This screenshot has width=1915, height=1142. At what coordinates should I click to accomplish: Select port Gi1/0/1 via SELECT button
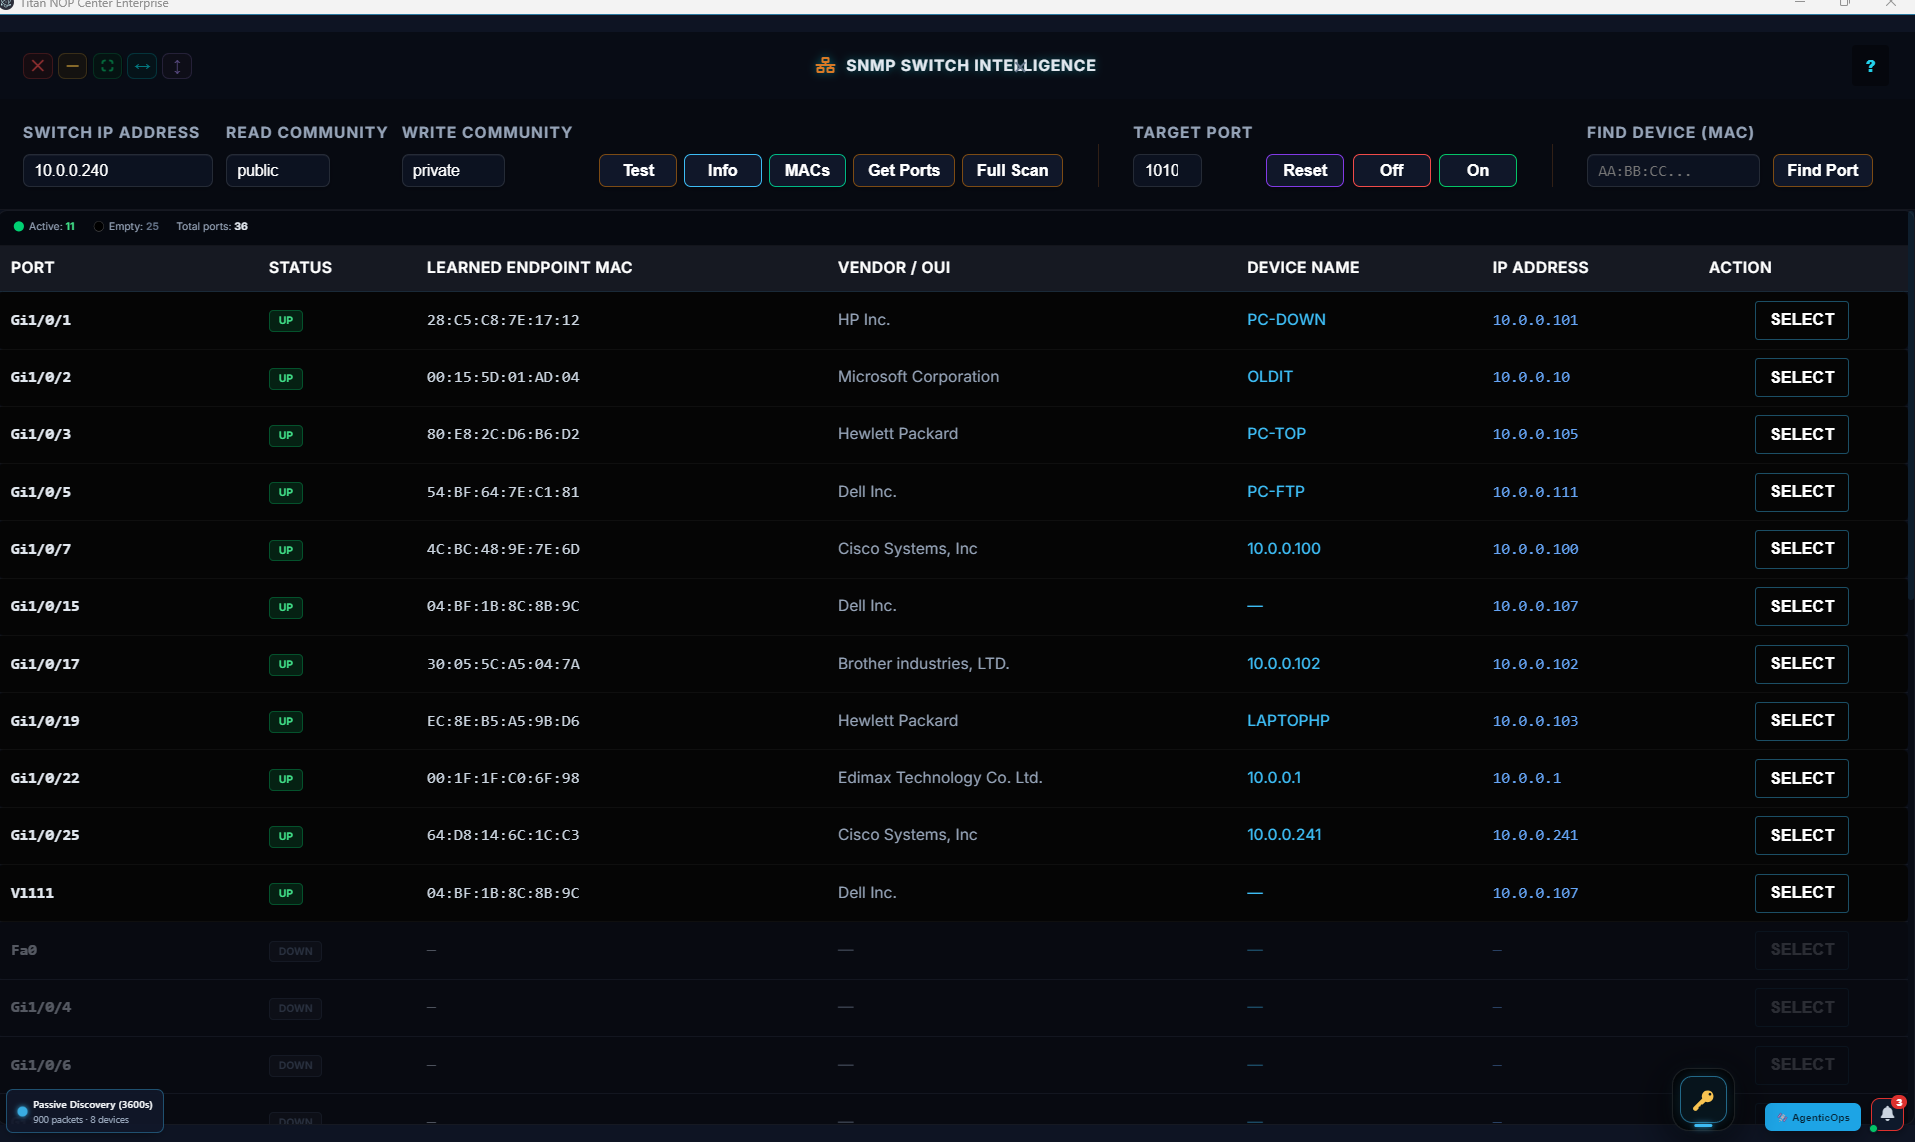(1802, 320)
